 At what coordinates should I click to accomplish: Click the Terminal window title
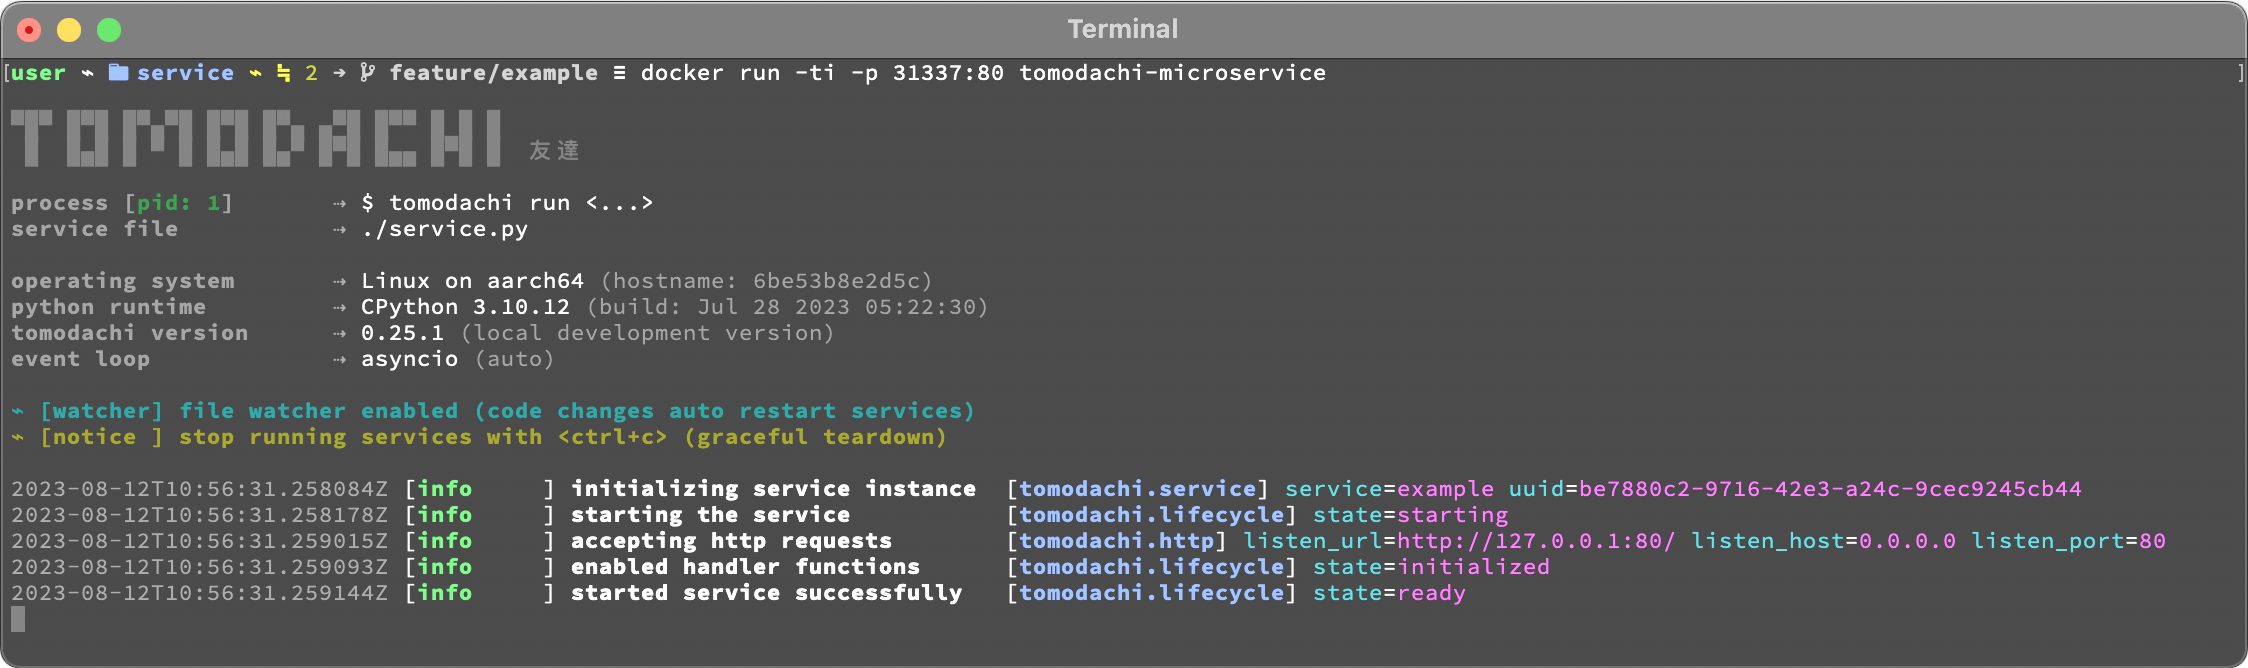pos(1123,29)
